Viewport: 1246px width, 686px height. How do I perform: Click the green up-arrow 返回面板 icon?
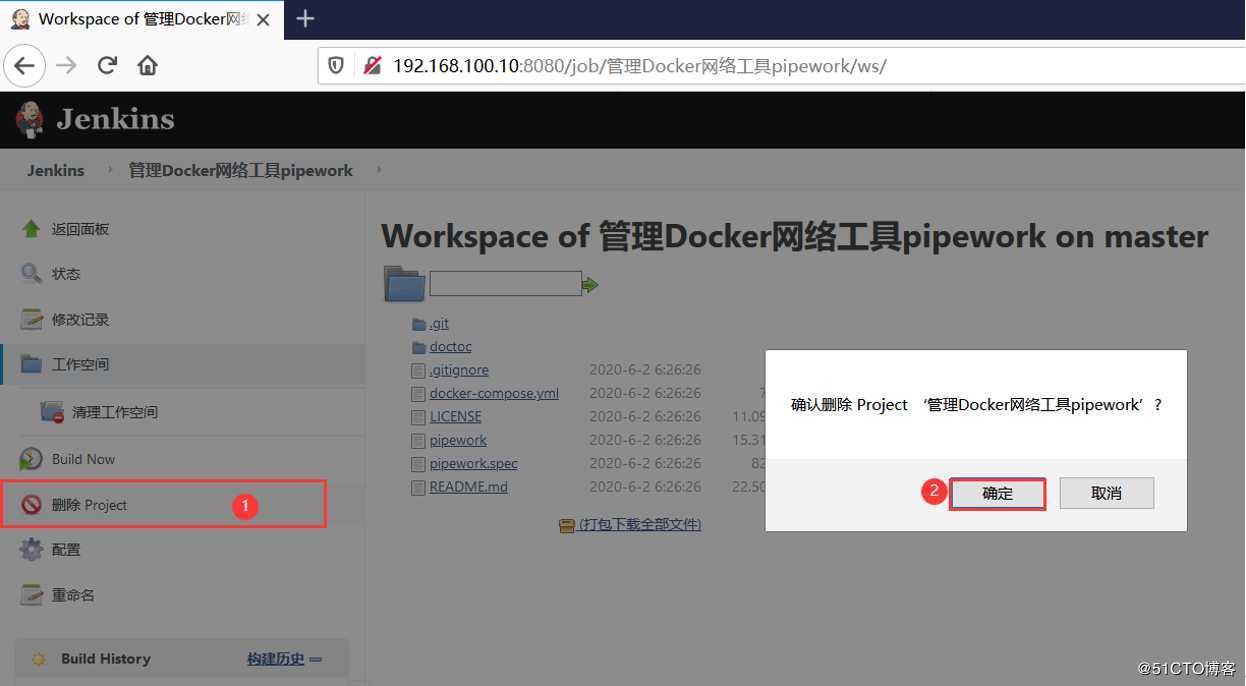click(x=31, y=229)
